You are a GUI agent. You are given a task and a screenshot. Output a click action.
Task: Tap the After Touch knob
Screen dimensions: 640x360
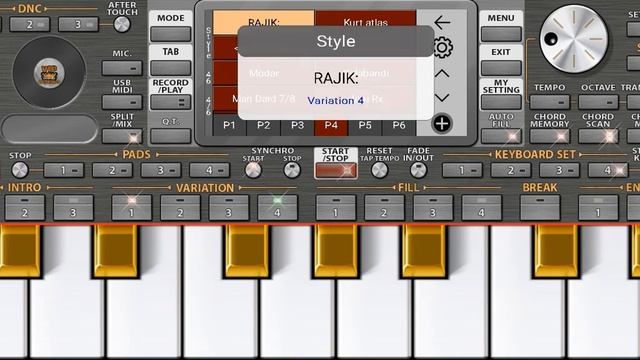[x=122, y=24]
